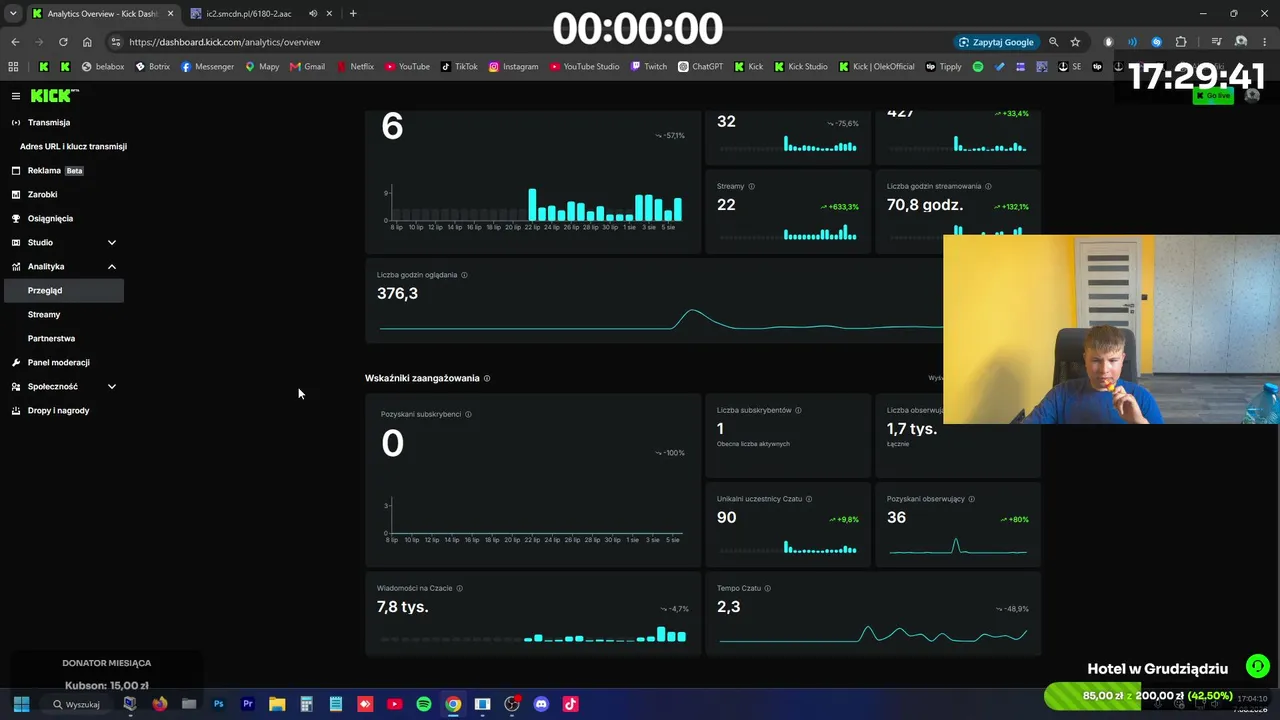
Task: Open the YouTube bookmark
Action: (407, 67)
